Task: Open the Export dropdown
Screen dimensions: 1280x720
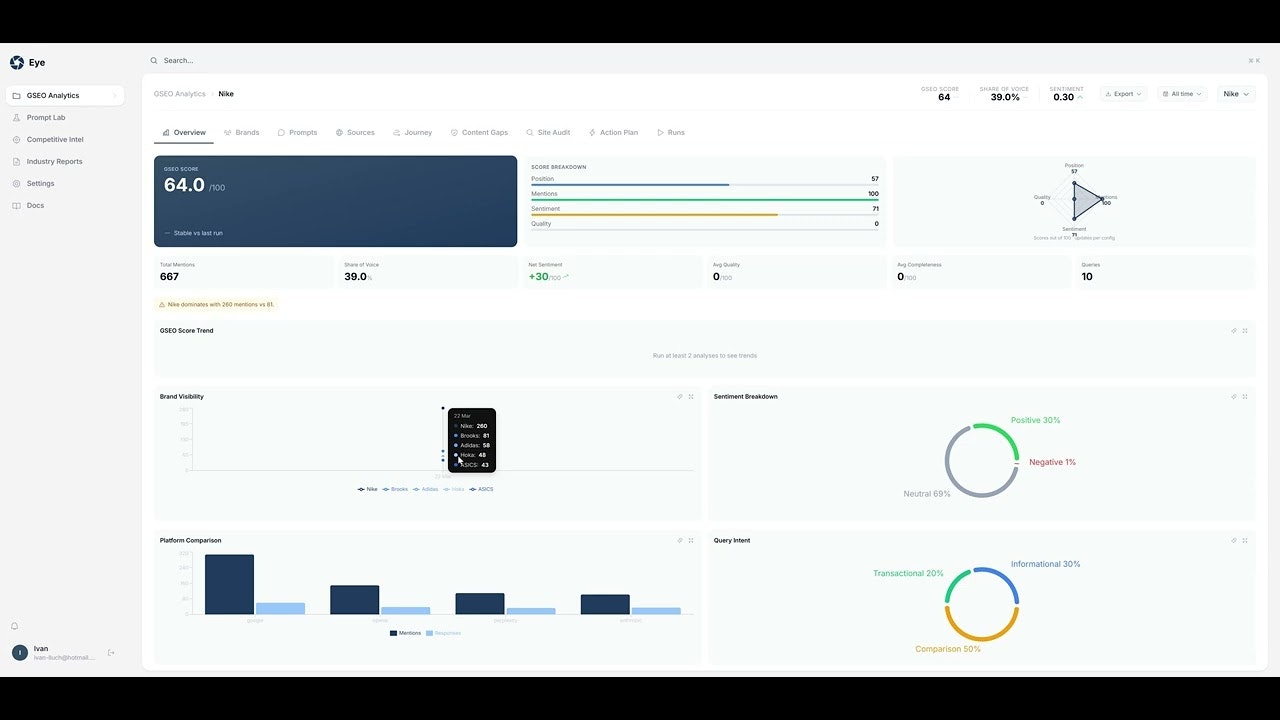Action: 1124,94
